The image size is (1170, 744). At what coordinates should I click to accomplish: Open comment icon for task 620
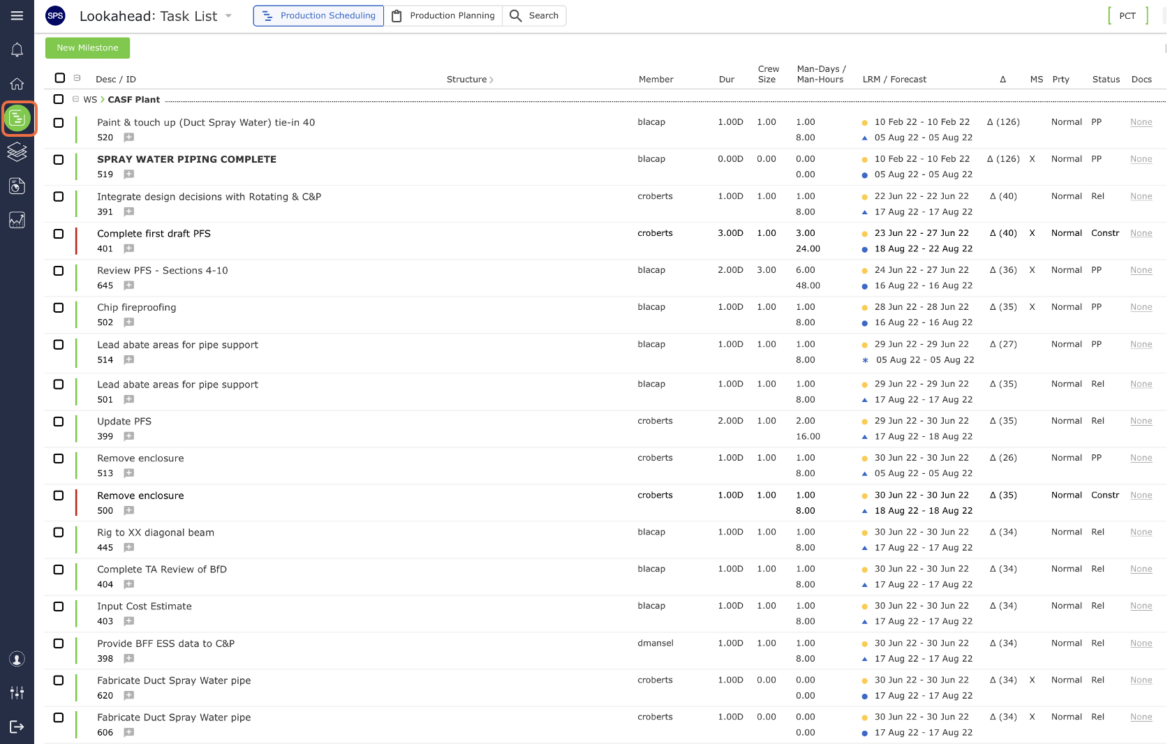point(129,695)
